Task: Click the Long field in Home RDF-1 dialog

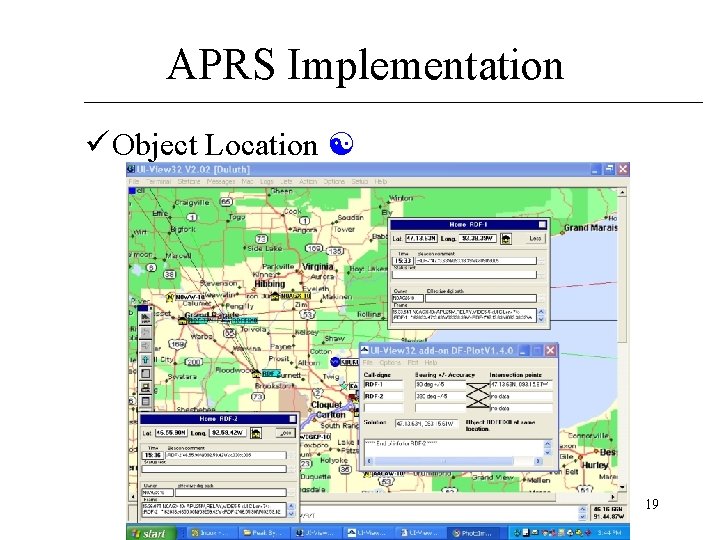Action: 477,239
